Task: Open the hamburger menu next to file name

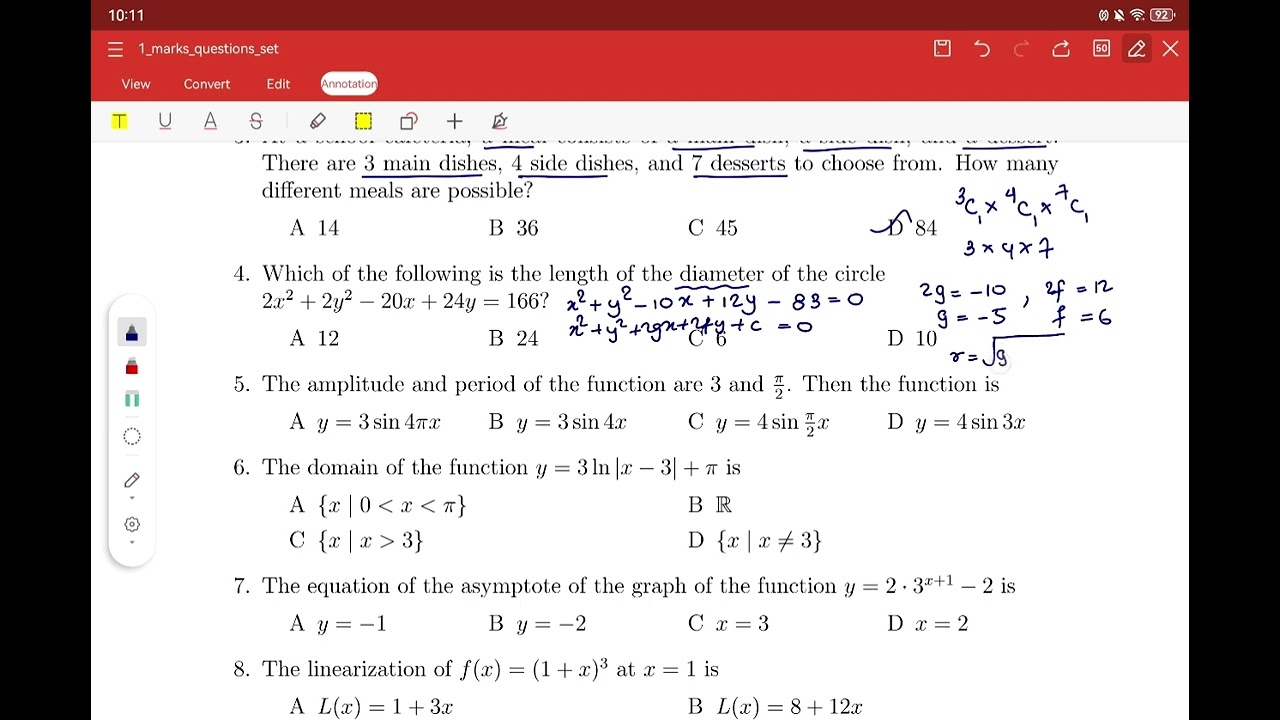Action: point(115,49)
